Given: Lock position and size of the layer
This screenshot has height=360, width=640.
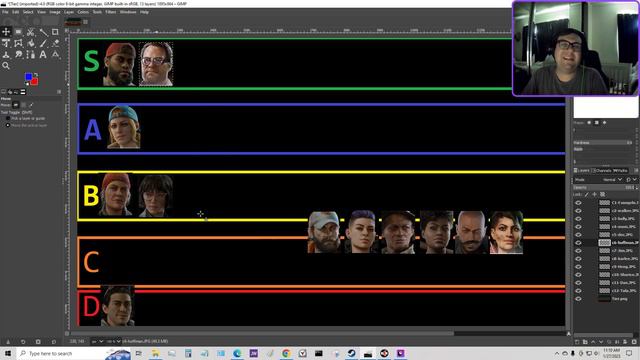Looking at the screenshot, I should coord(595,195).
